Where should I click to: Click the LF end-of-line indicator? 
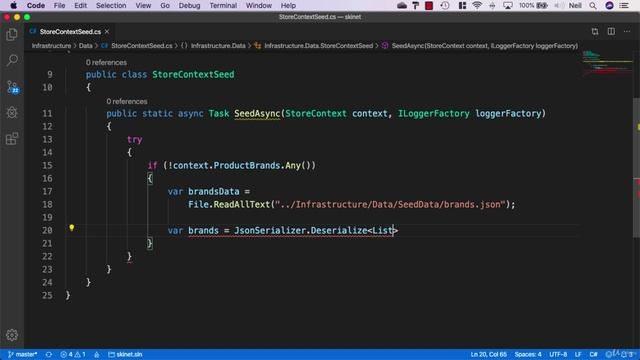(x=578, y=354)
